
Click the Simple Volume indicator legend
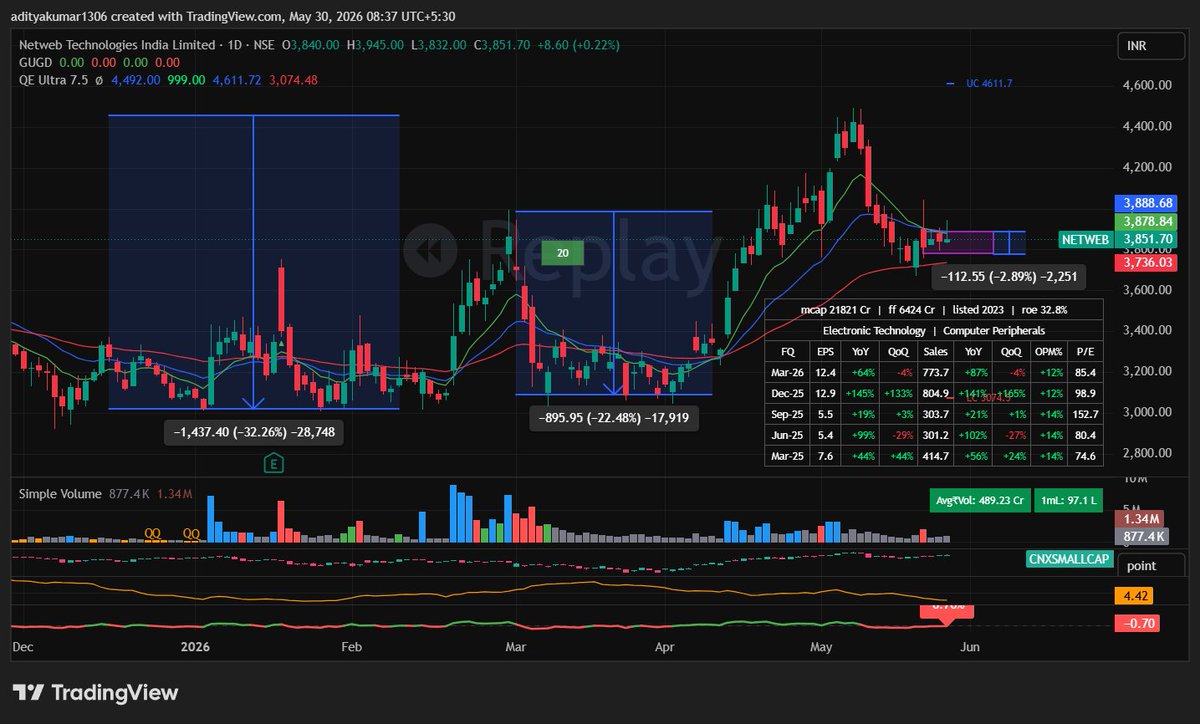60,494
